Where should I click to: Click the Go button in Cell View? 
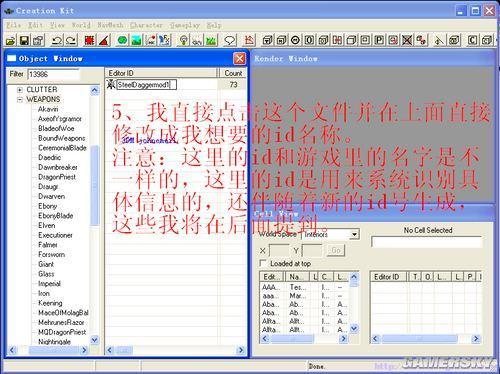coord(336,250)
